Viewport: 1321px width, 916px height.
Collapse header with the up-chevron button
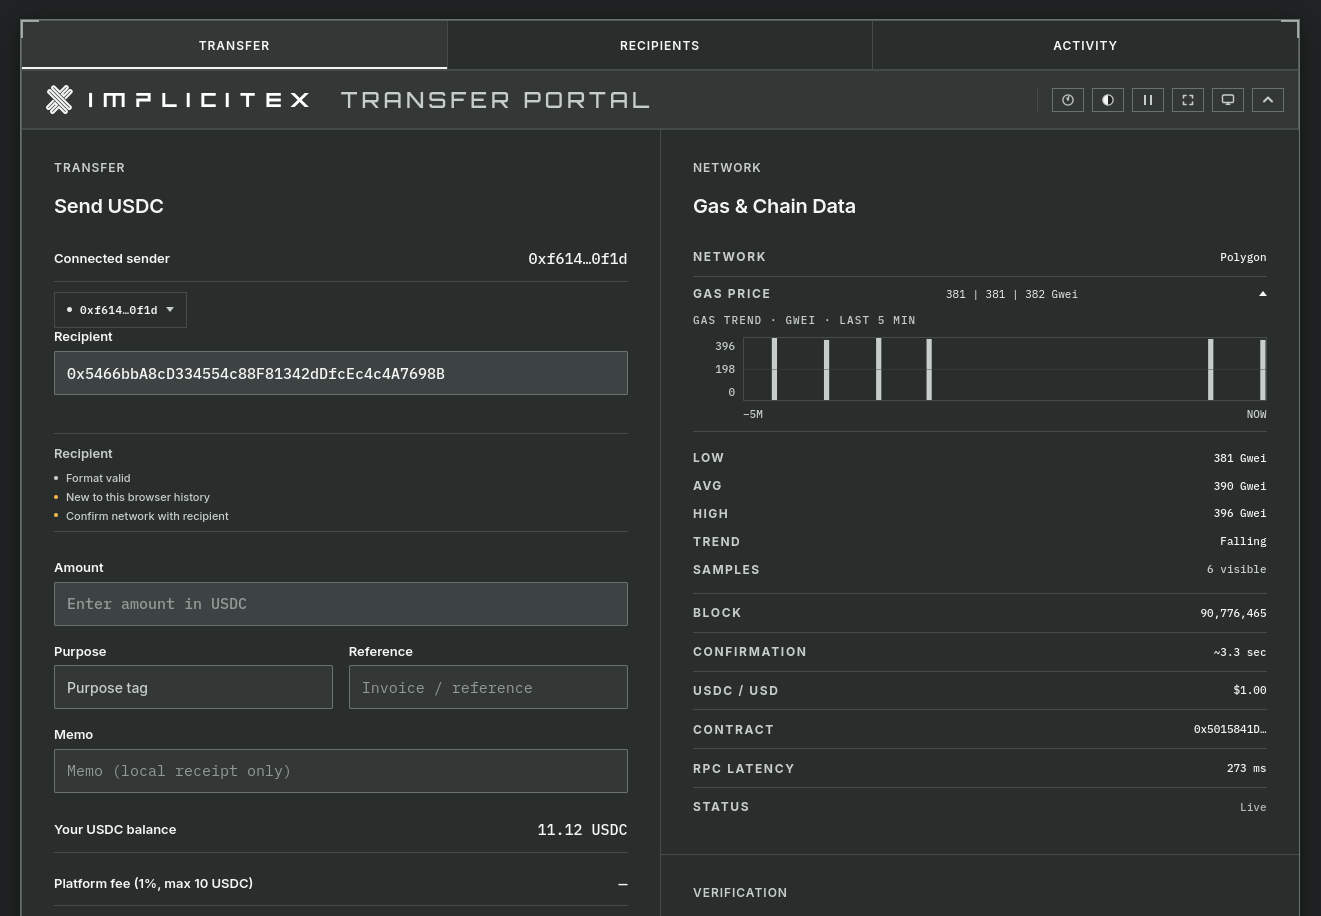[x=1268, y=100]
